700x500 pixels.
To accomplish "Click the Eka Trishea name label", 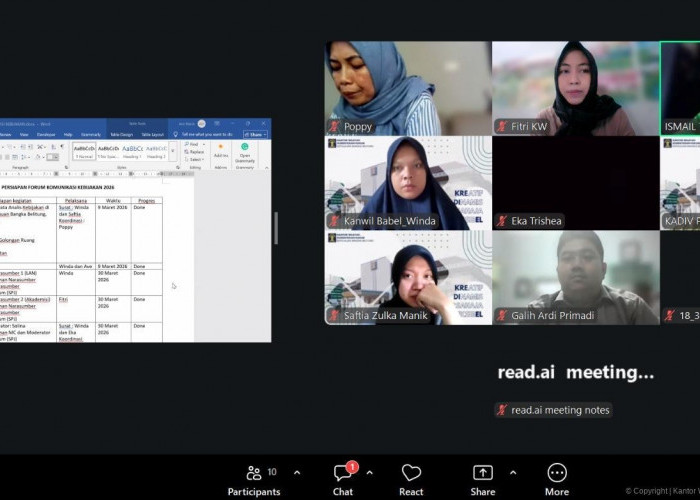I will (536, 221).
